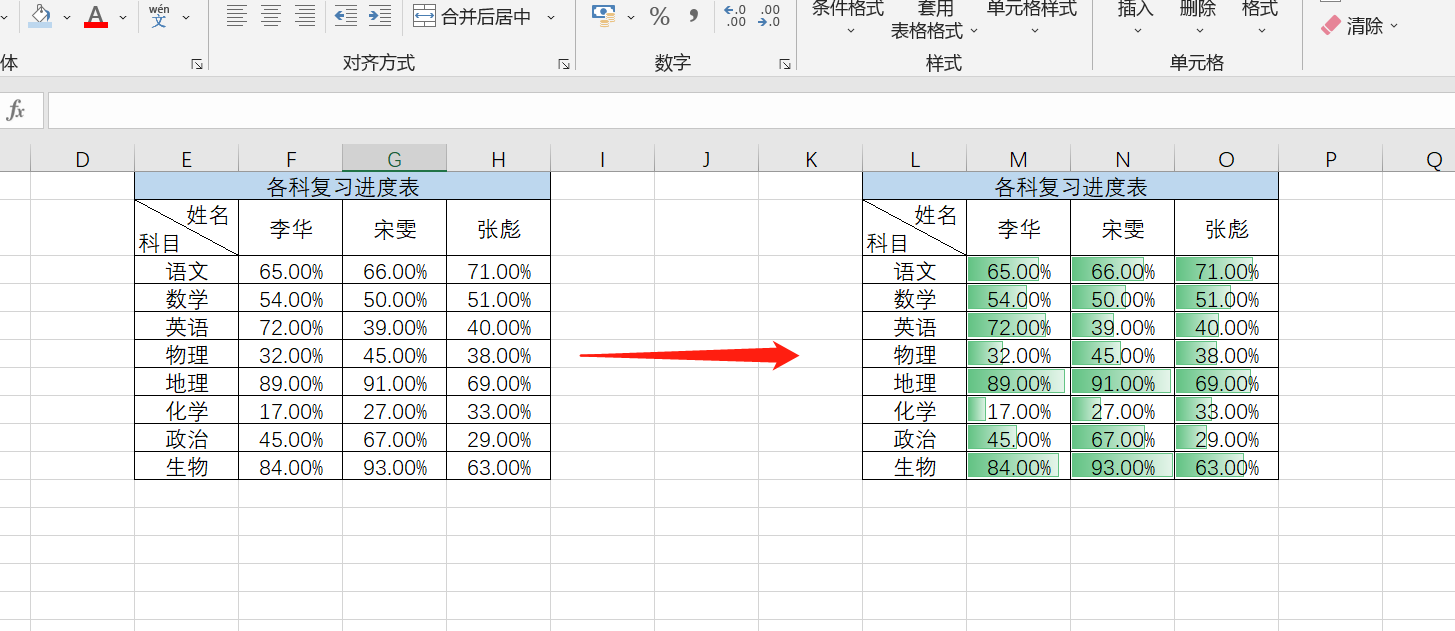Center text horizontally icon

point(271,16)
